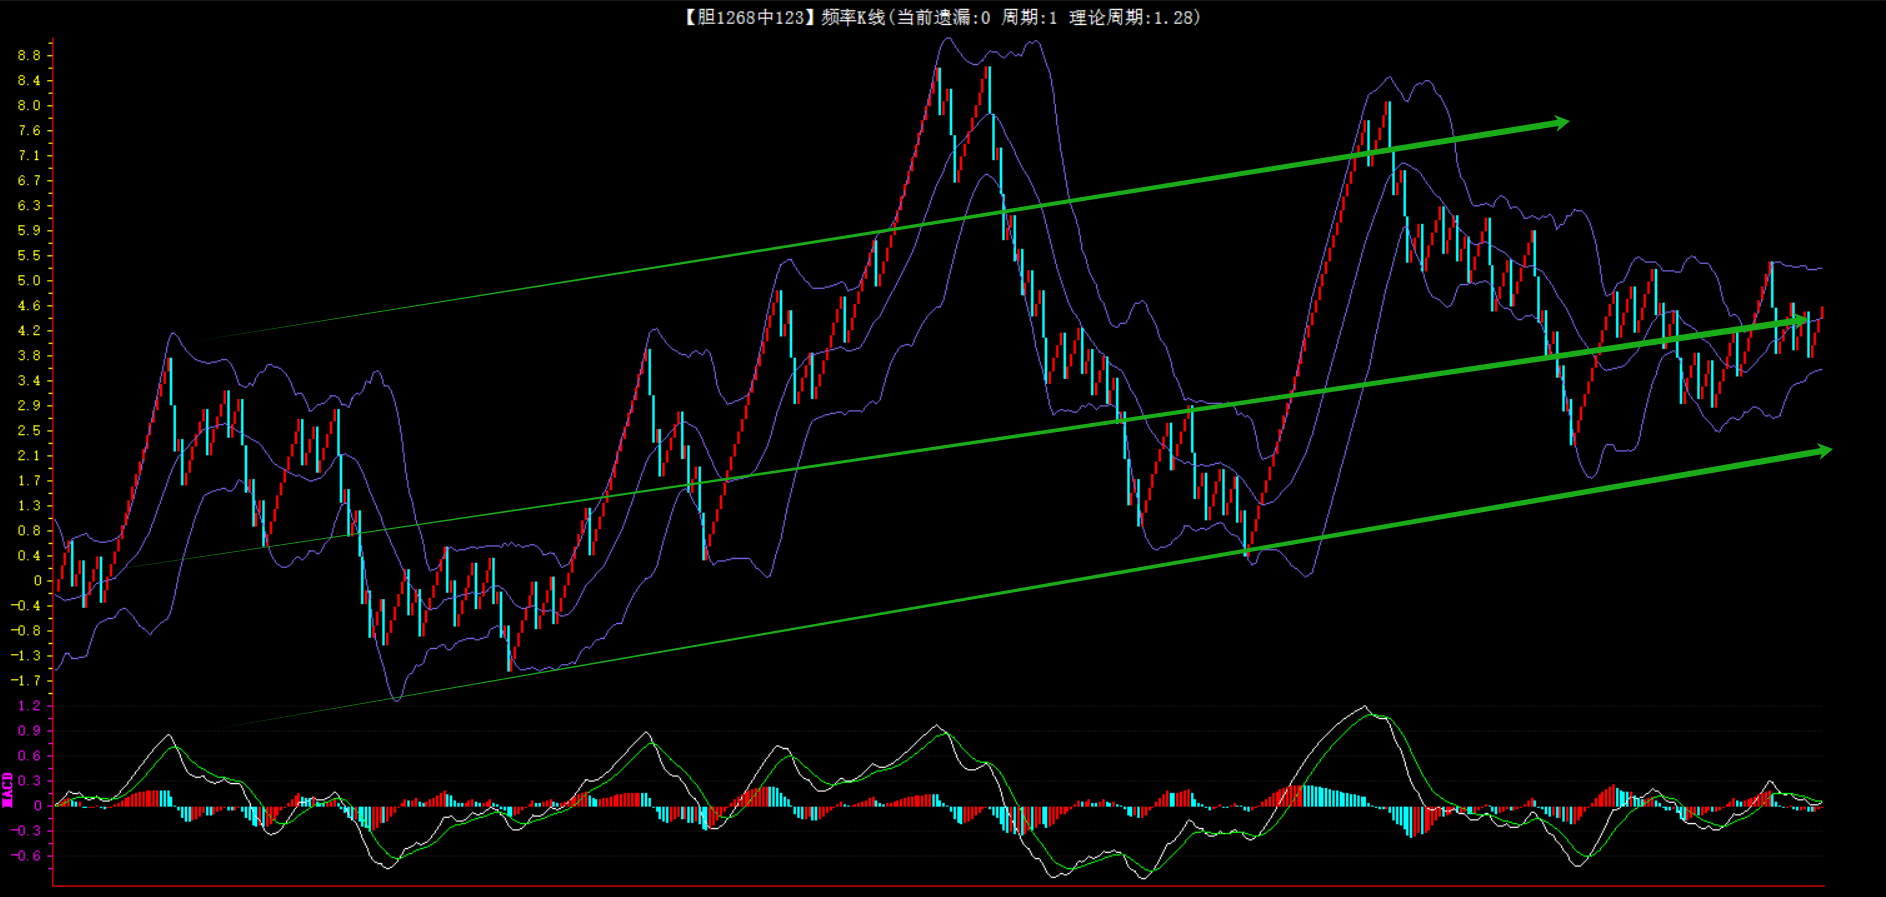The image size is (1886, 897).
Task: Click the -1.7 label on the price axis
Action: (x=26, y=680)
